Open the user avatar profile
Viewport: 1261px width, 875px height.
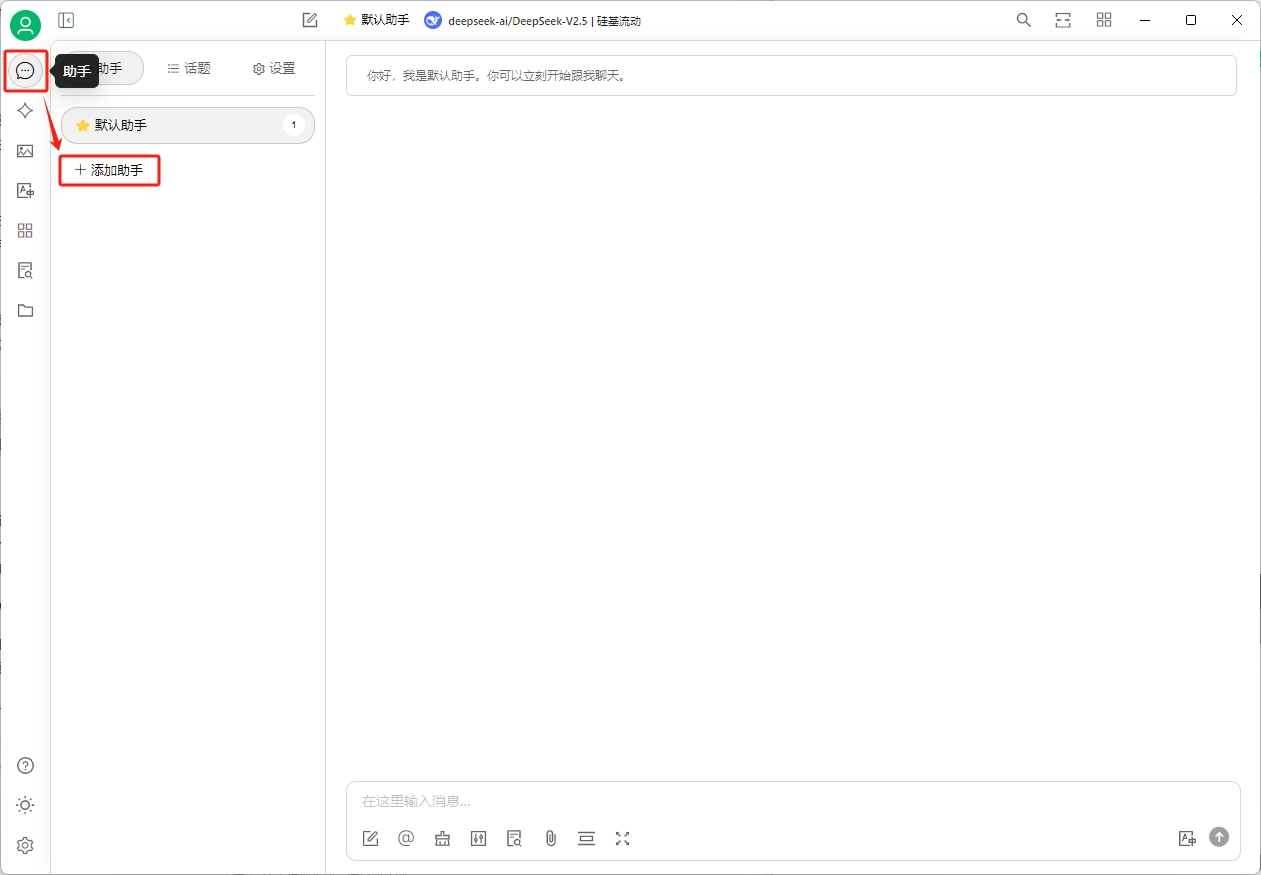(x=25, y=24)
